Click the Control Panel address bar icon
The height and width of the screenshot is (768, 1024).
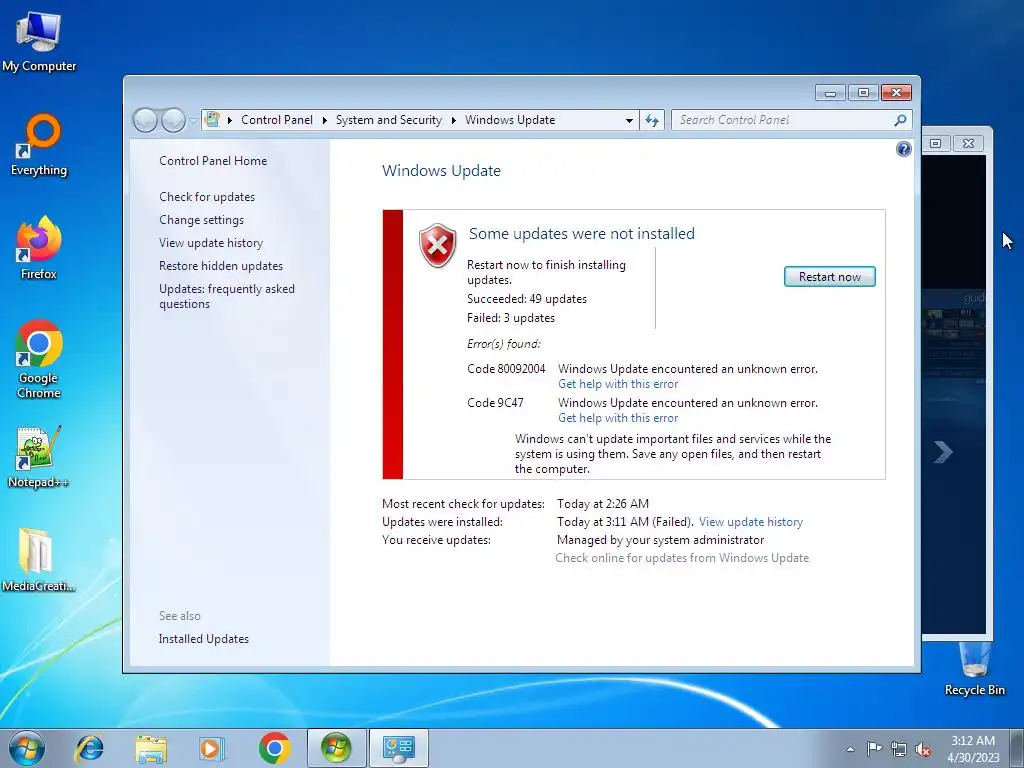212,120
